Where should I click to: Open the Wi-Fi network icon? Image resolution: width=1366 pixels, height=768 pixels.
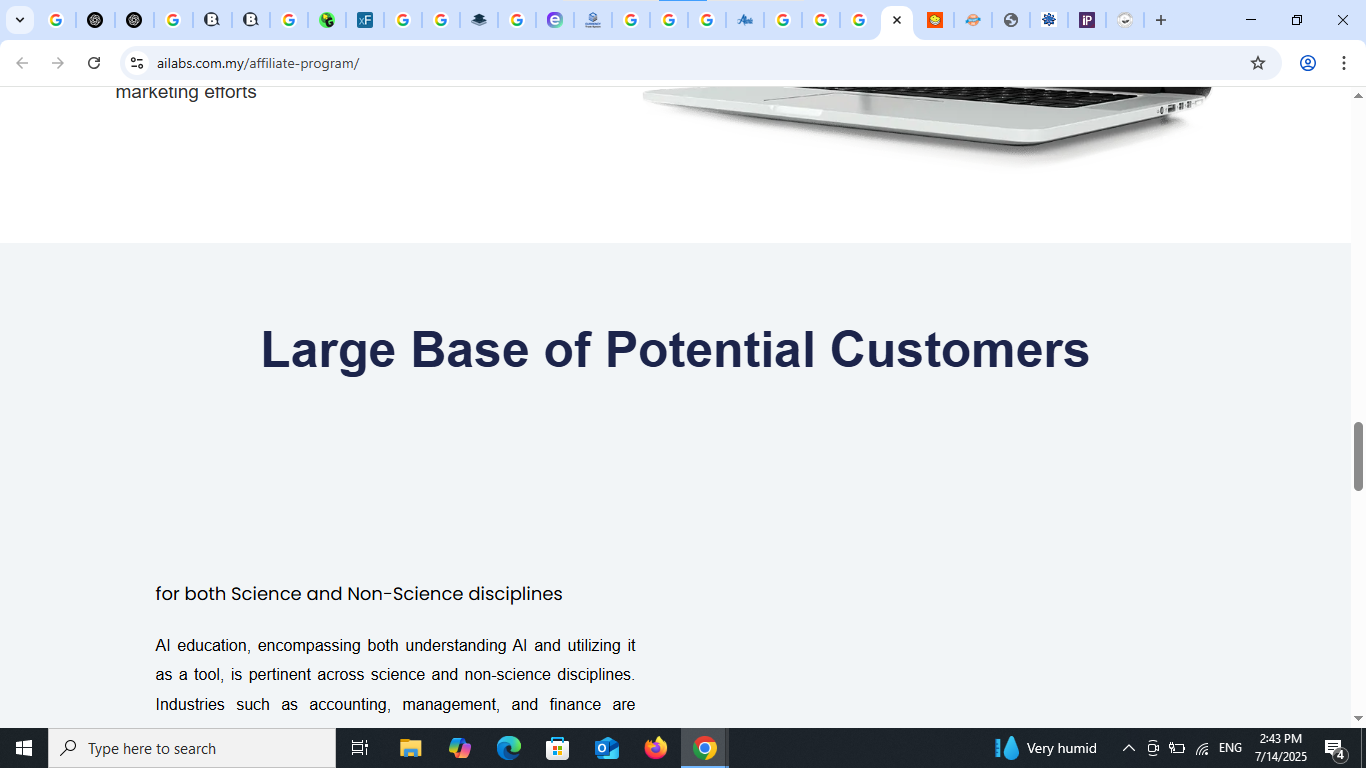pos(1202,748)
